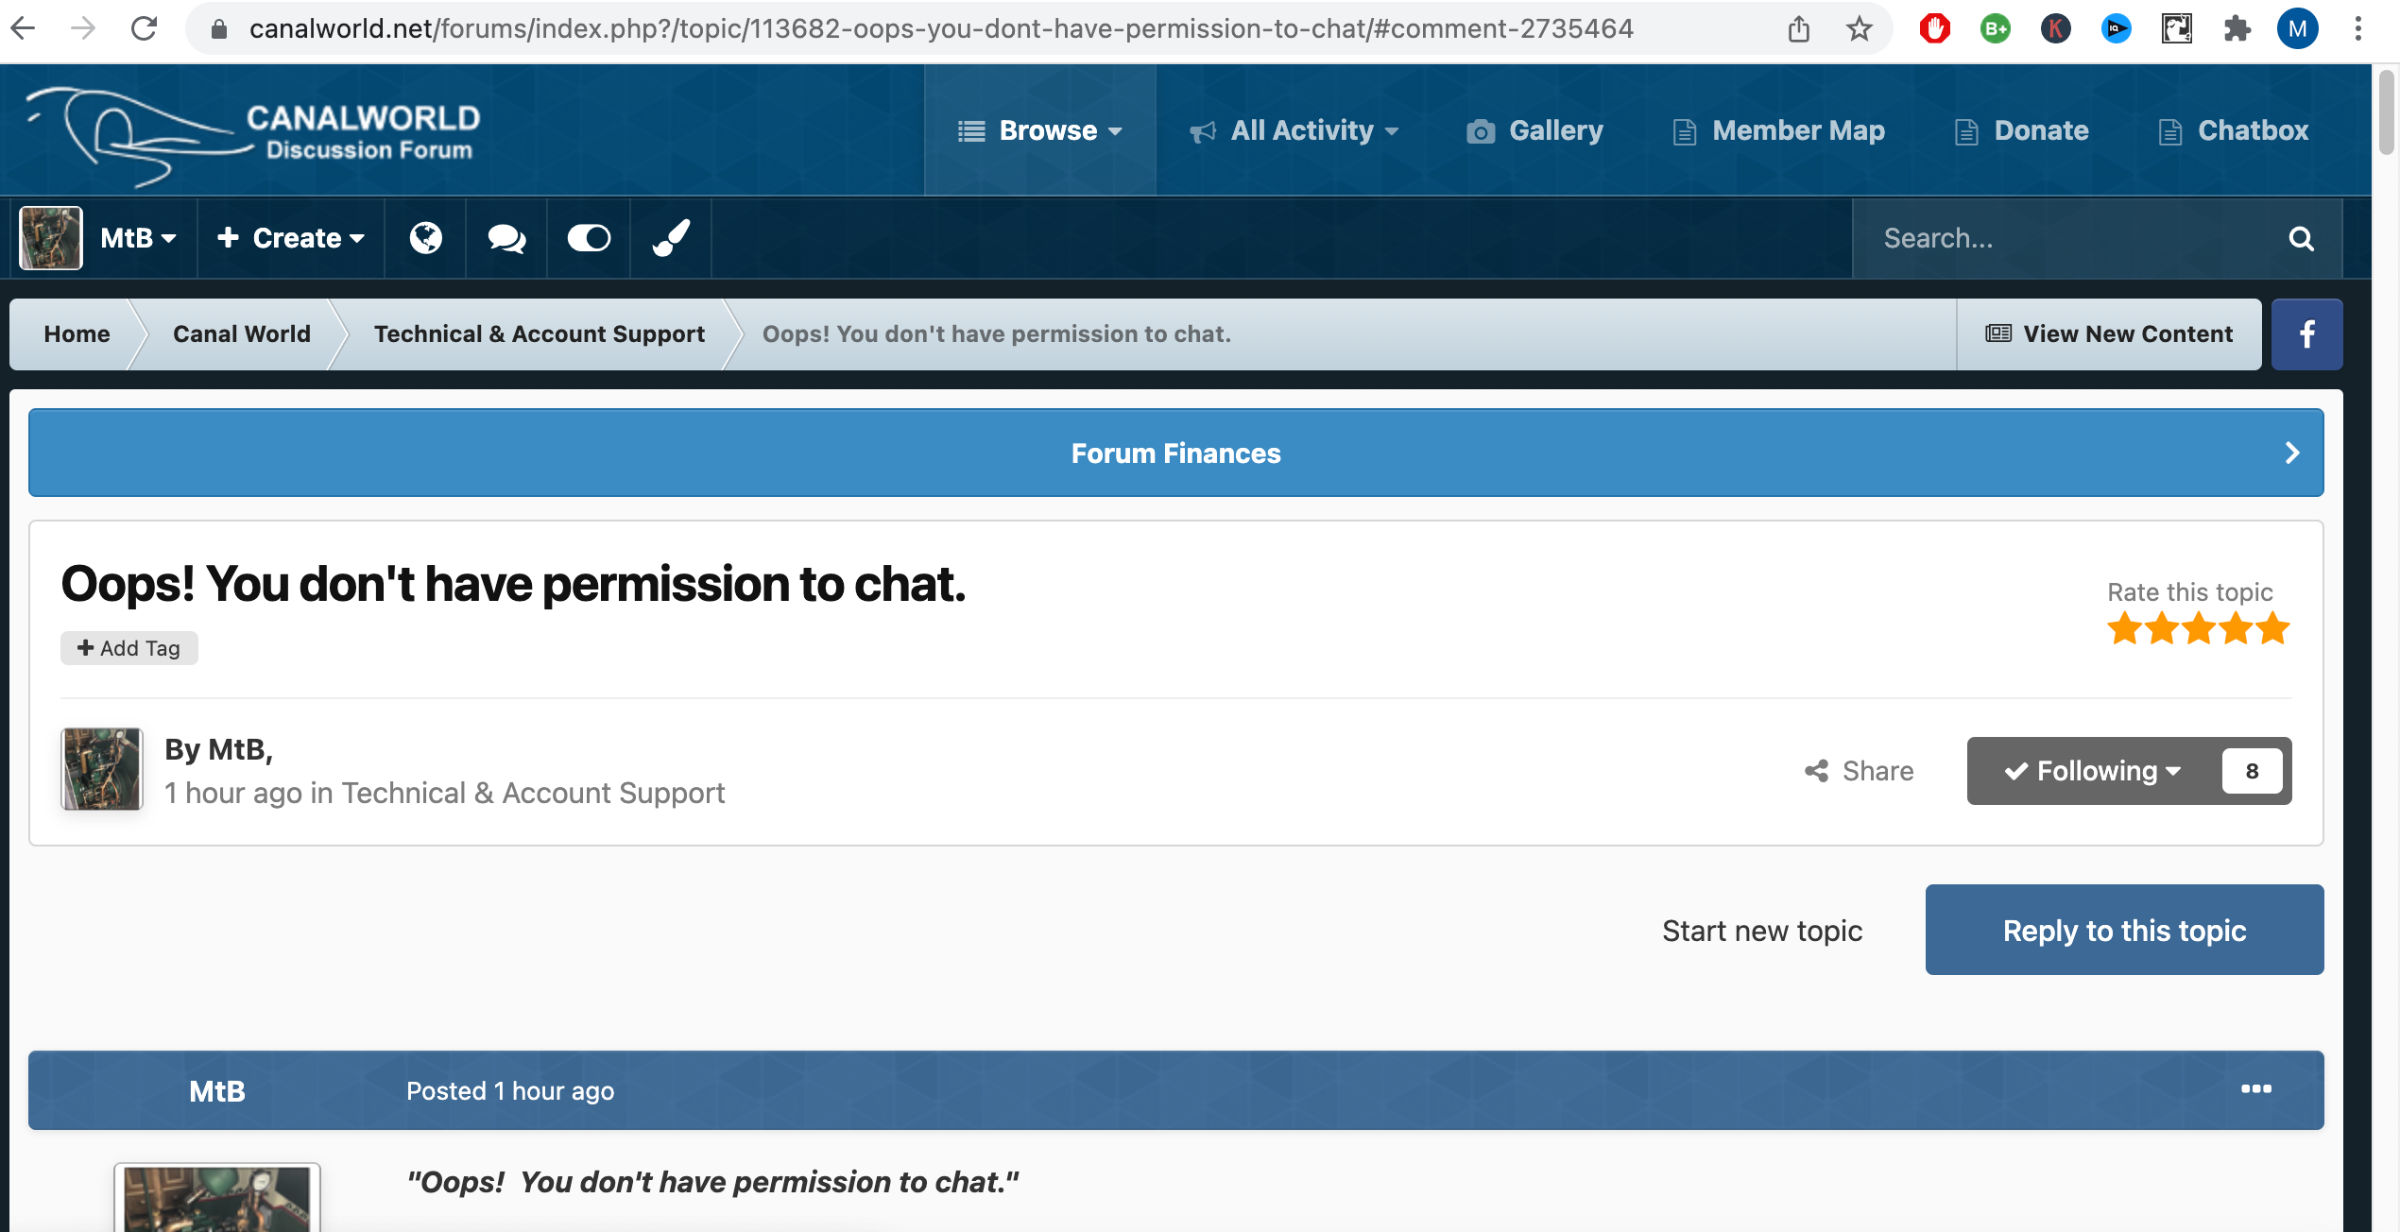The width and height of the screenshot is (2400, 1232).
Task: Rate topic with fifth star
Action: [x=2273, y=629]
